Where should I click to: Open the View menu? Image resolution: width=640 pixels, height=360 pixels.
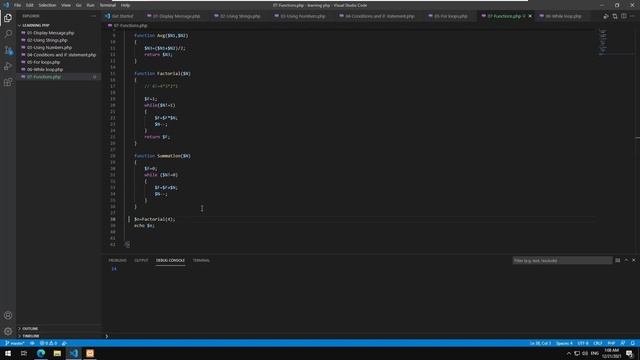pyautogui.click(x=66, y=5)
